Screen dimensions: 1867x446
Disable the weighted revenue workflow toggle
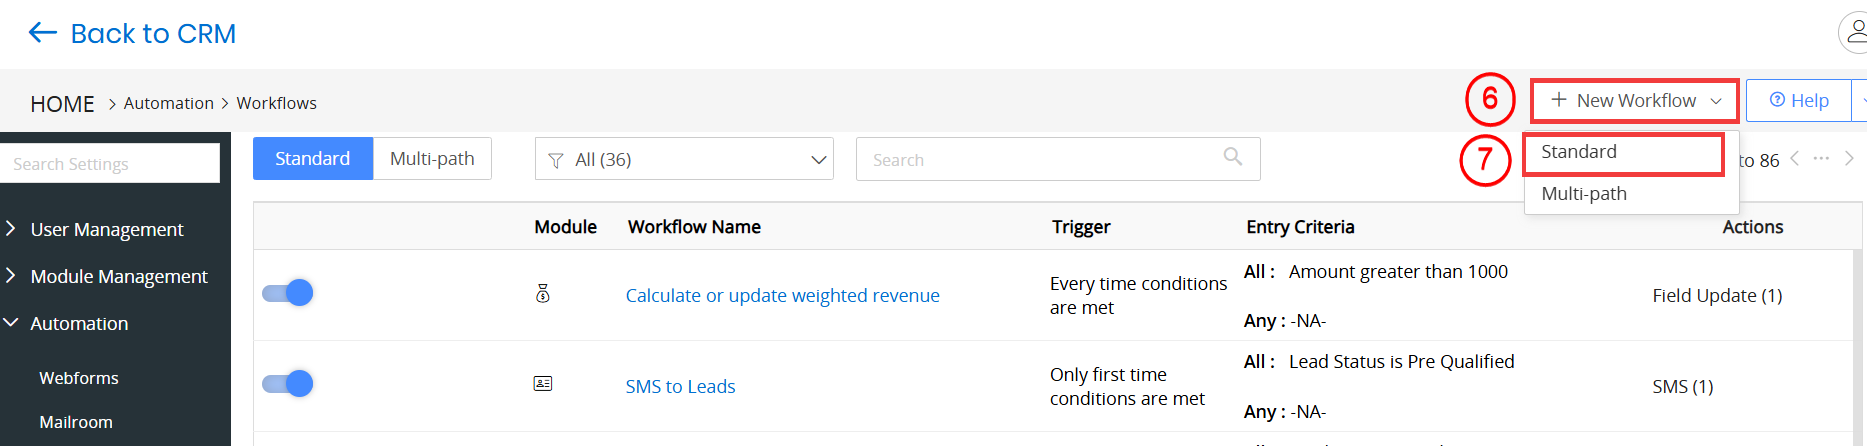pos(288,293)
